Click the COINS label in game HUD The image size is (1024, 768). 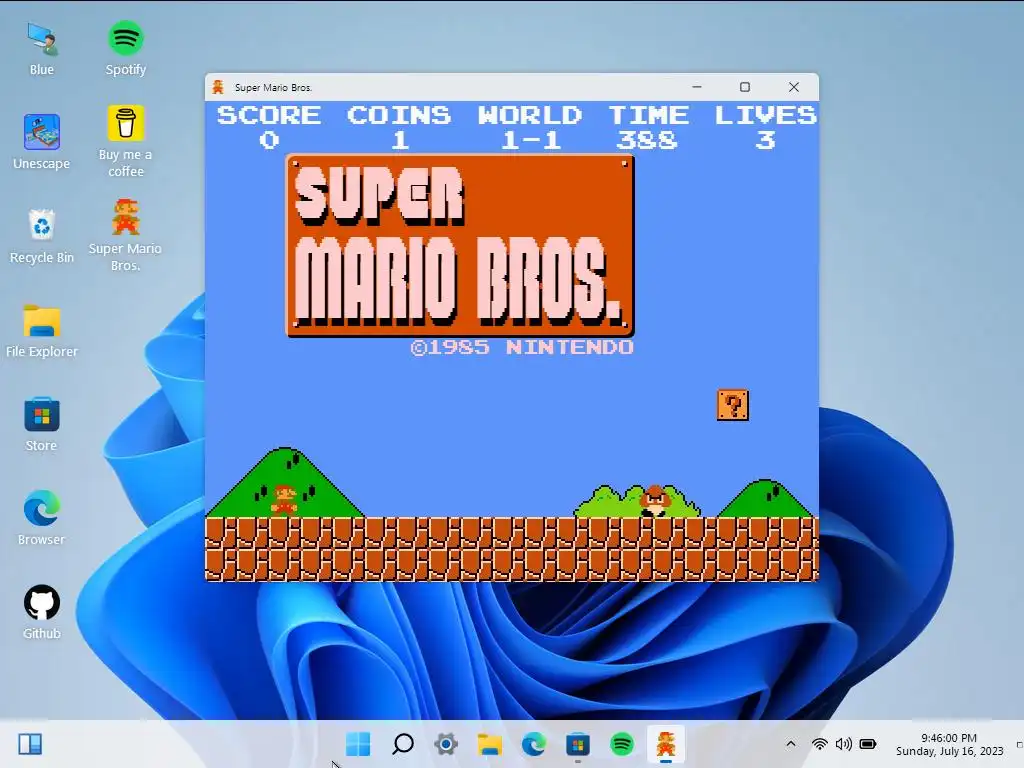398,115
